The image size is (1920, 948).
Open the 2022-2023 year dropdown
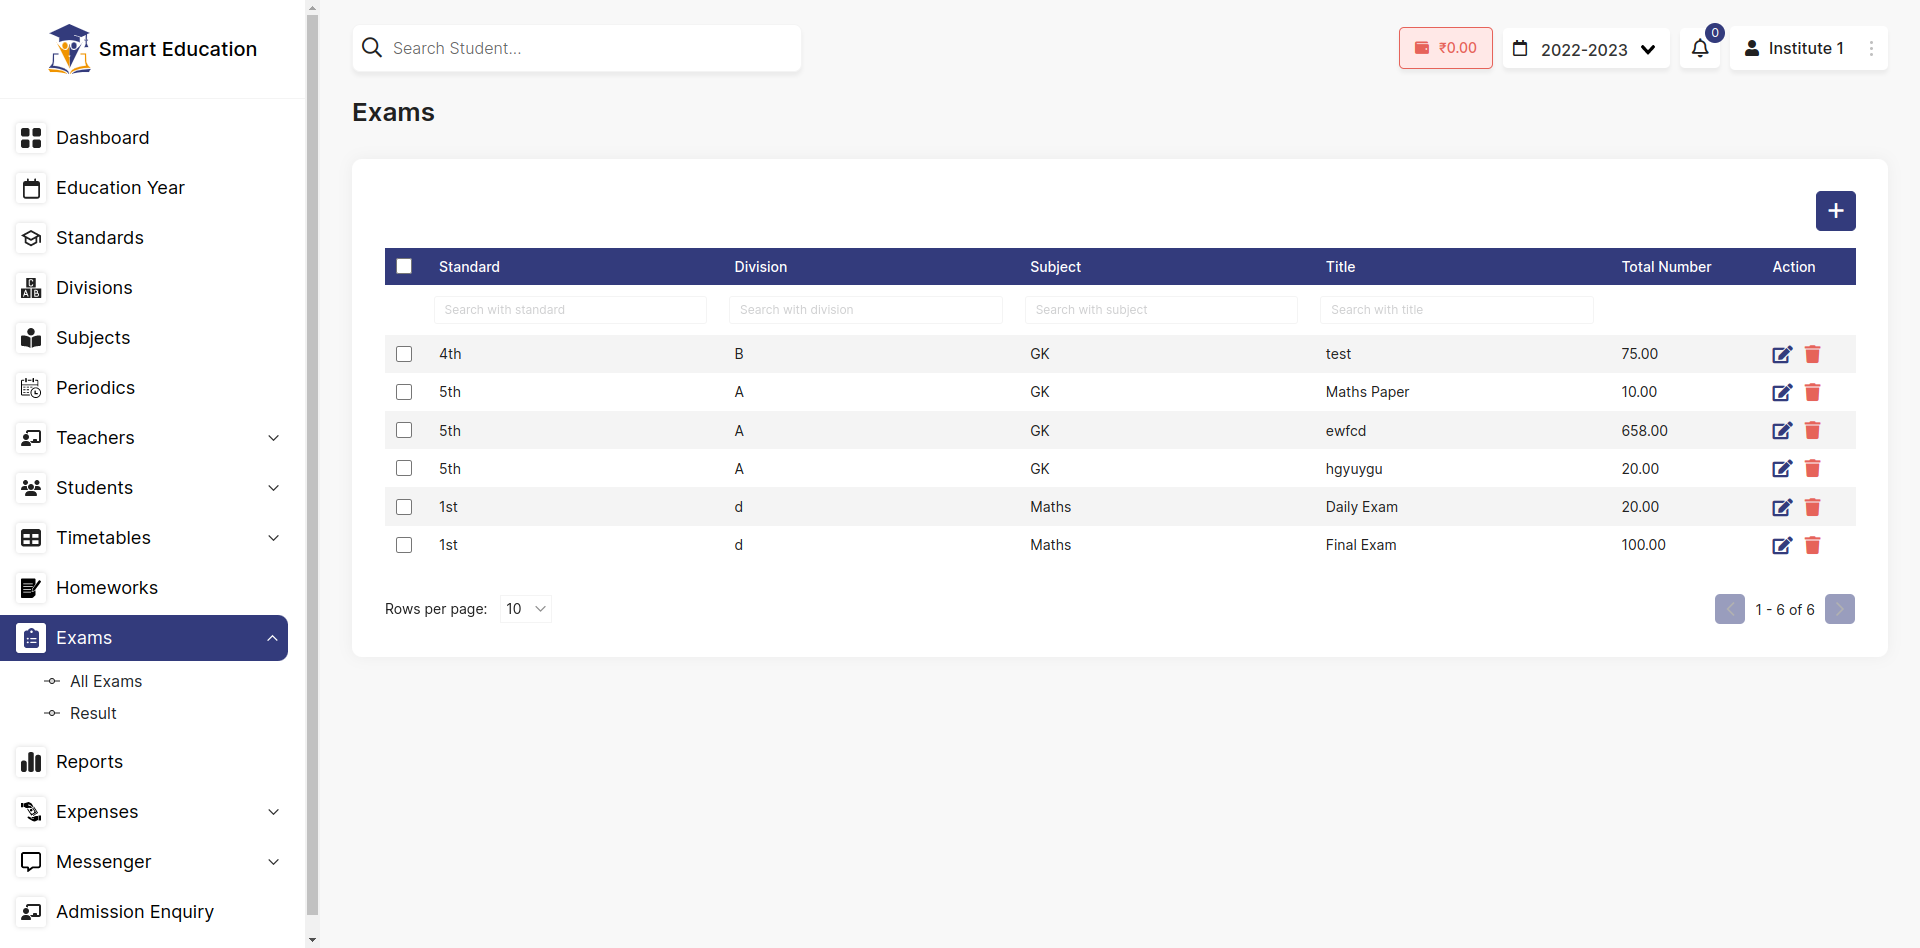(x=1586, y=48)
